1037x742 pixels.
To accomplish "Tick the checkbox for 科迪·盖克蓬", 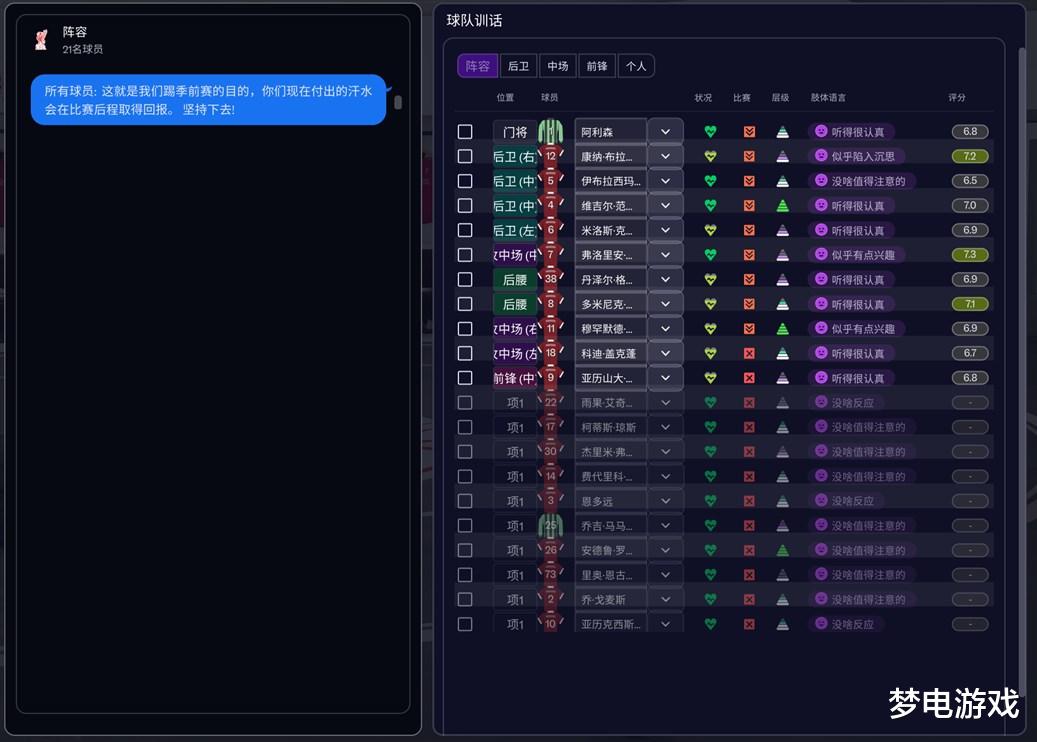I will pos(465,353).
